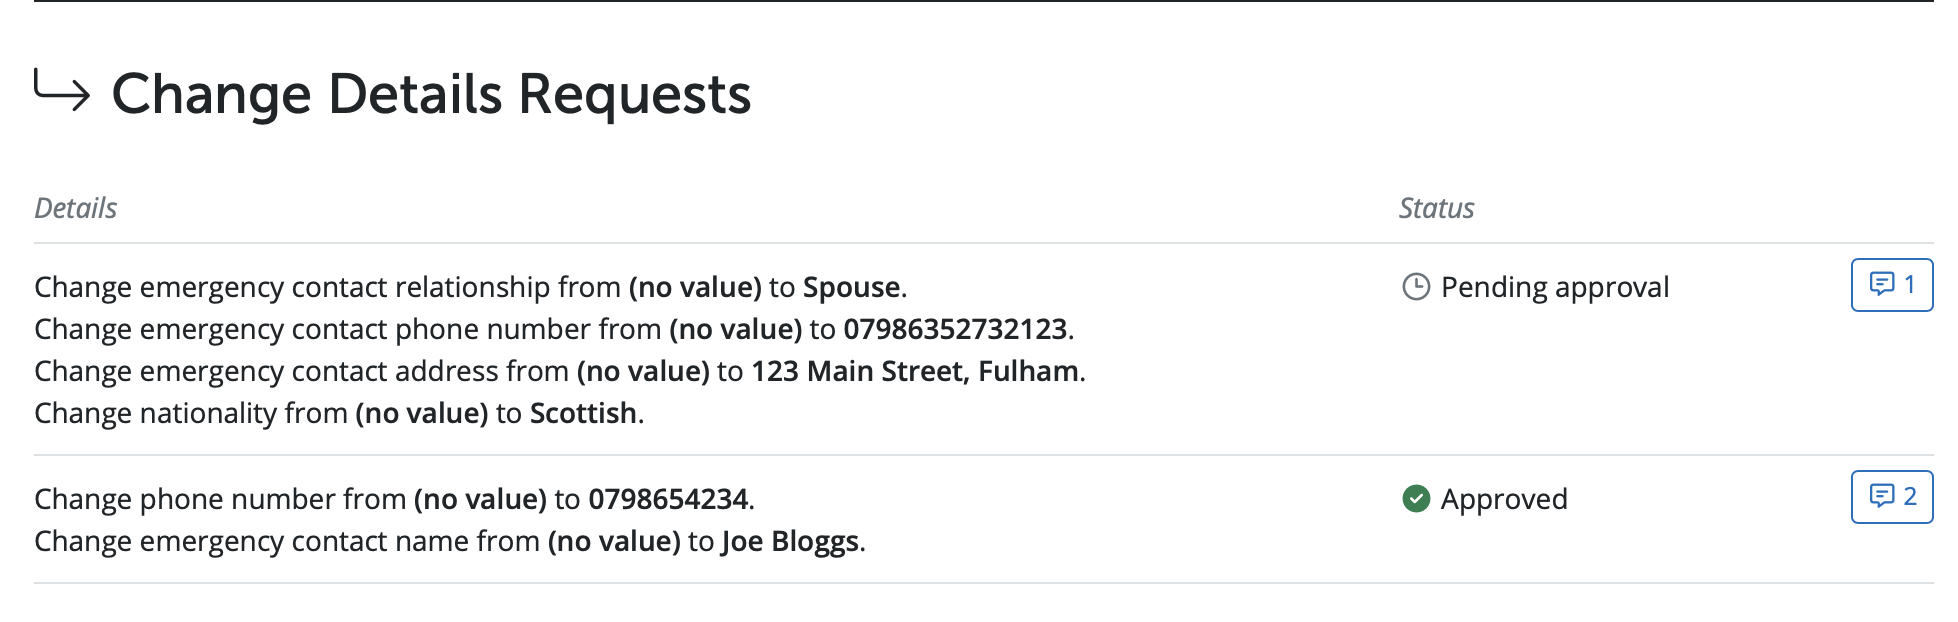Open comments button showing 2 comments
1958x622 pixels.
[x=1891, y=497]
